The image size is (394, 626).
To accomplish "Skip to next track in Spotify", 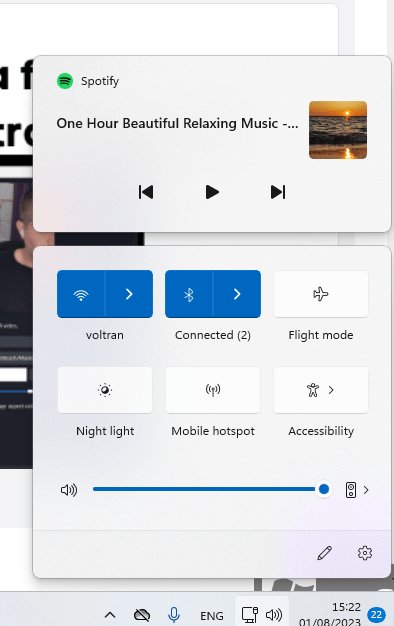I will click(x=278, y=192).
